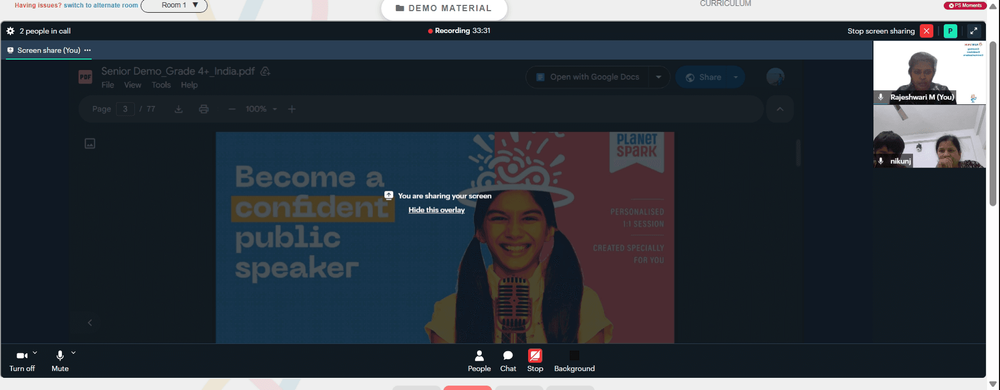Open the Room 1 dropdown
This screenshot has height=390, width=1000.
click(x=174, y=5)
